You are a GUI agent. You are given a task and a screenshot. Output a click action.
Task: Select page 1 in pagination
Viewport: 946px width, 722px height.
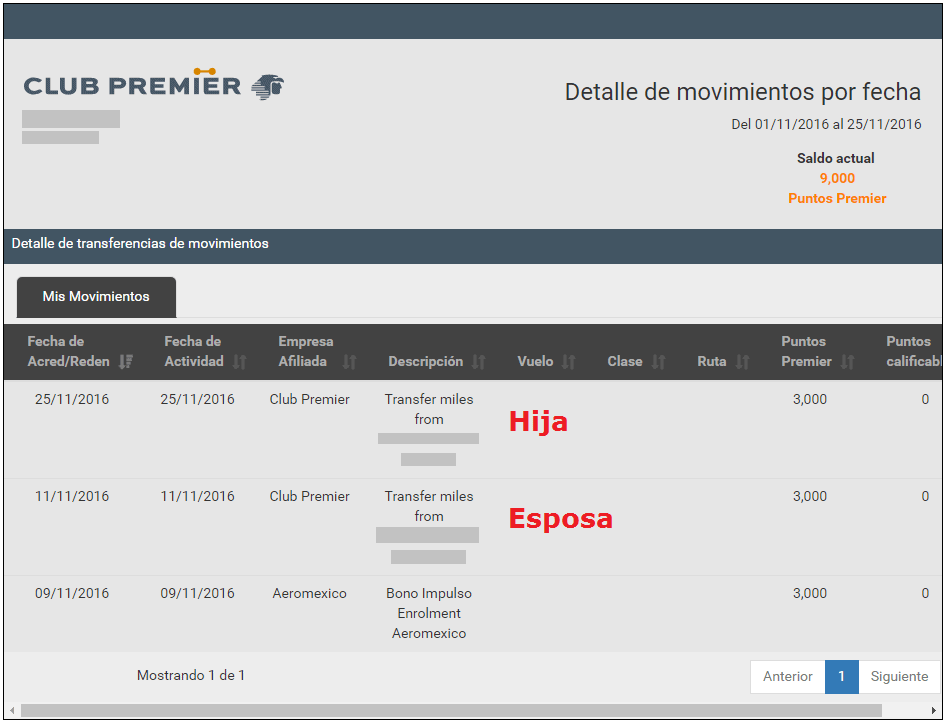pyautogui.click(x=842, y=676)
